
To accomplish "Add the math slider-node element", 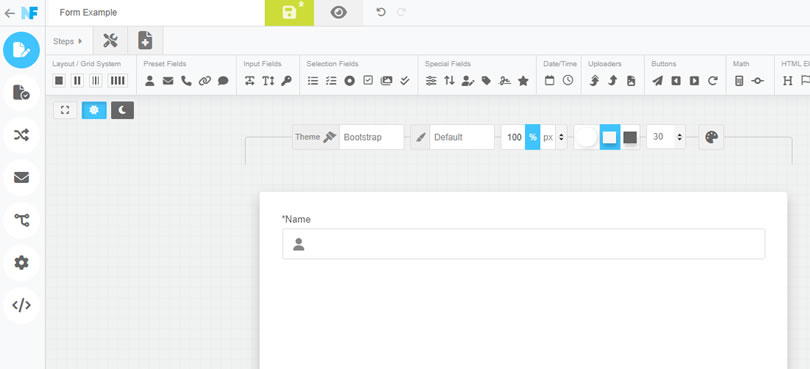I will coord(757,81).
